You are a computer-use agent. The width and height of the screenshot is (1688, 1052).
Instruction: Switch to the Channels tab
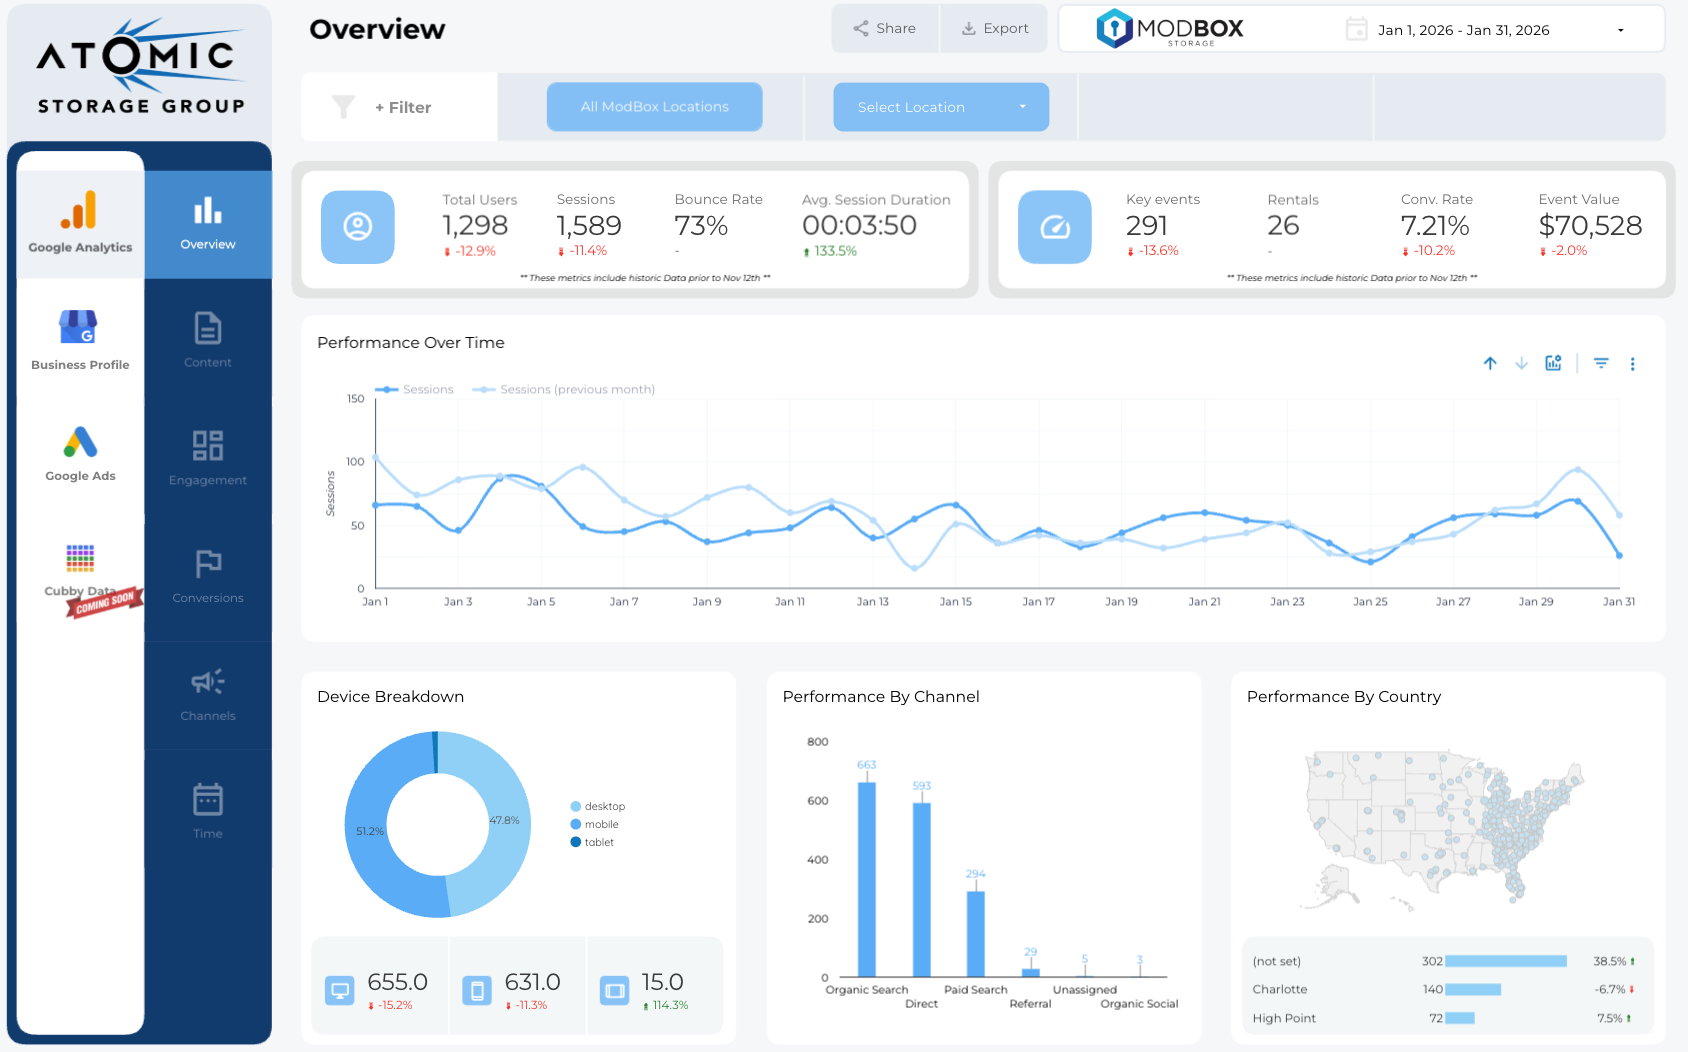coord(207,693)
